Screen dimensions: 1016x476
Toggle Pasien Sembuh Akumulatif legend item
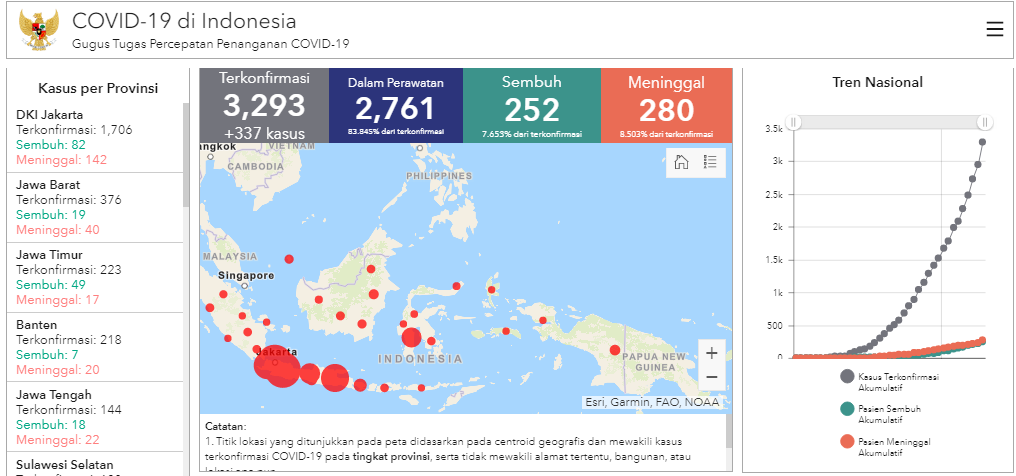click(x=881, y=413)
